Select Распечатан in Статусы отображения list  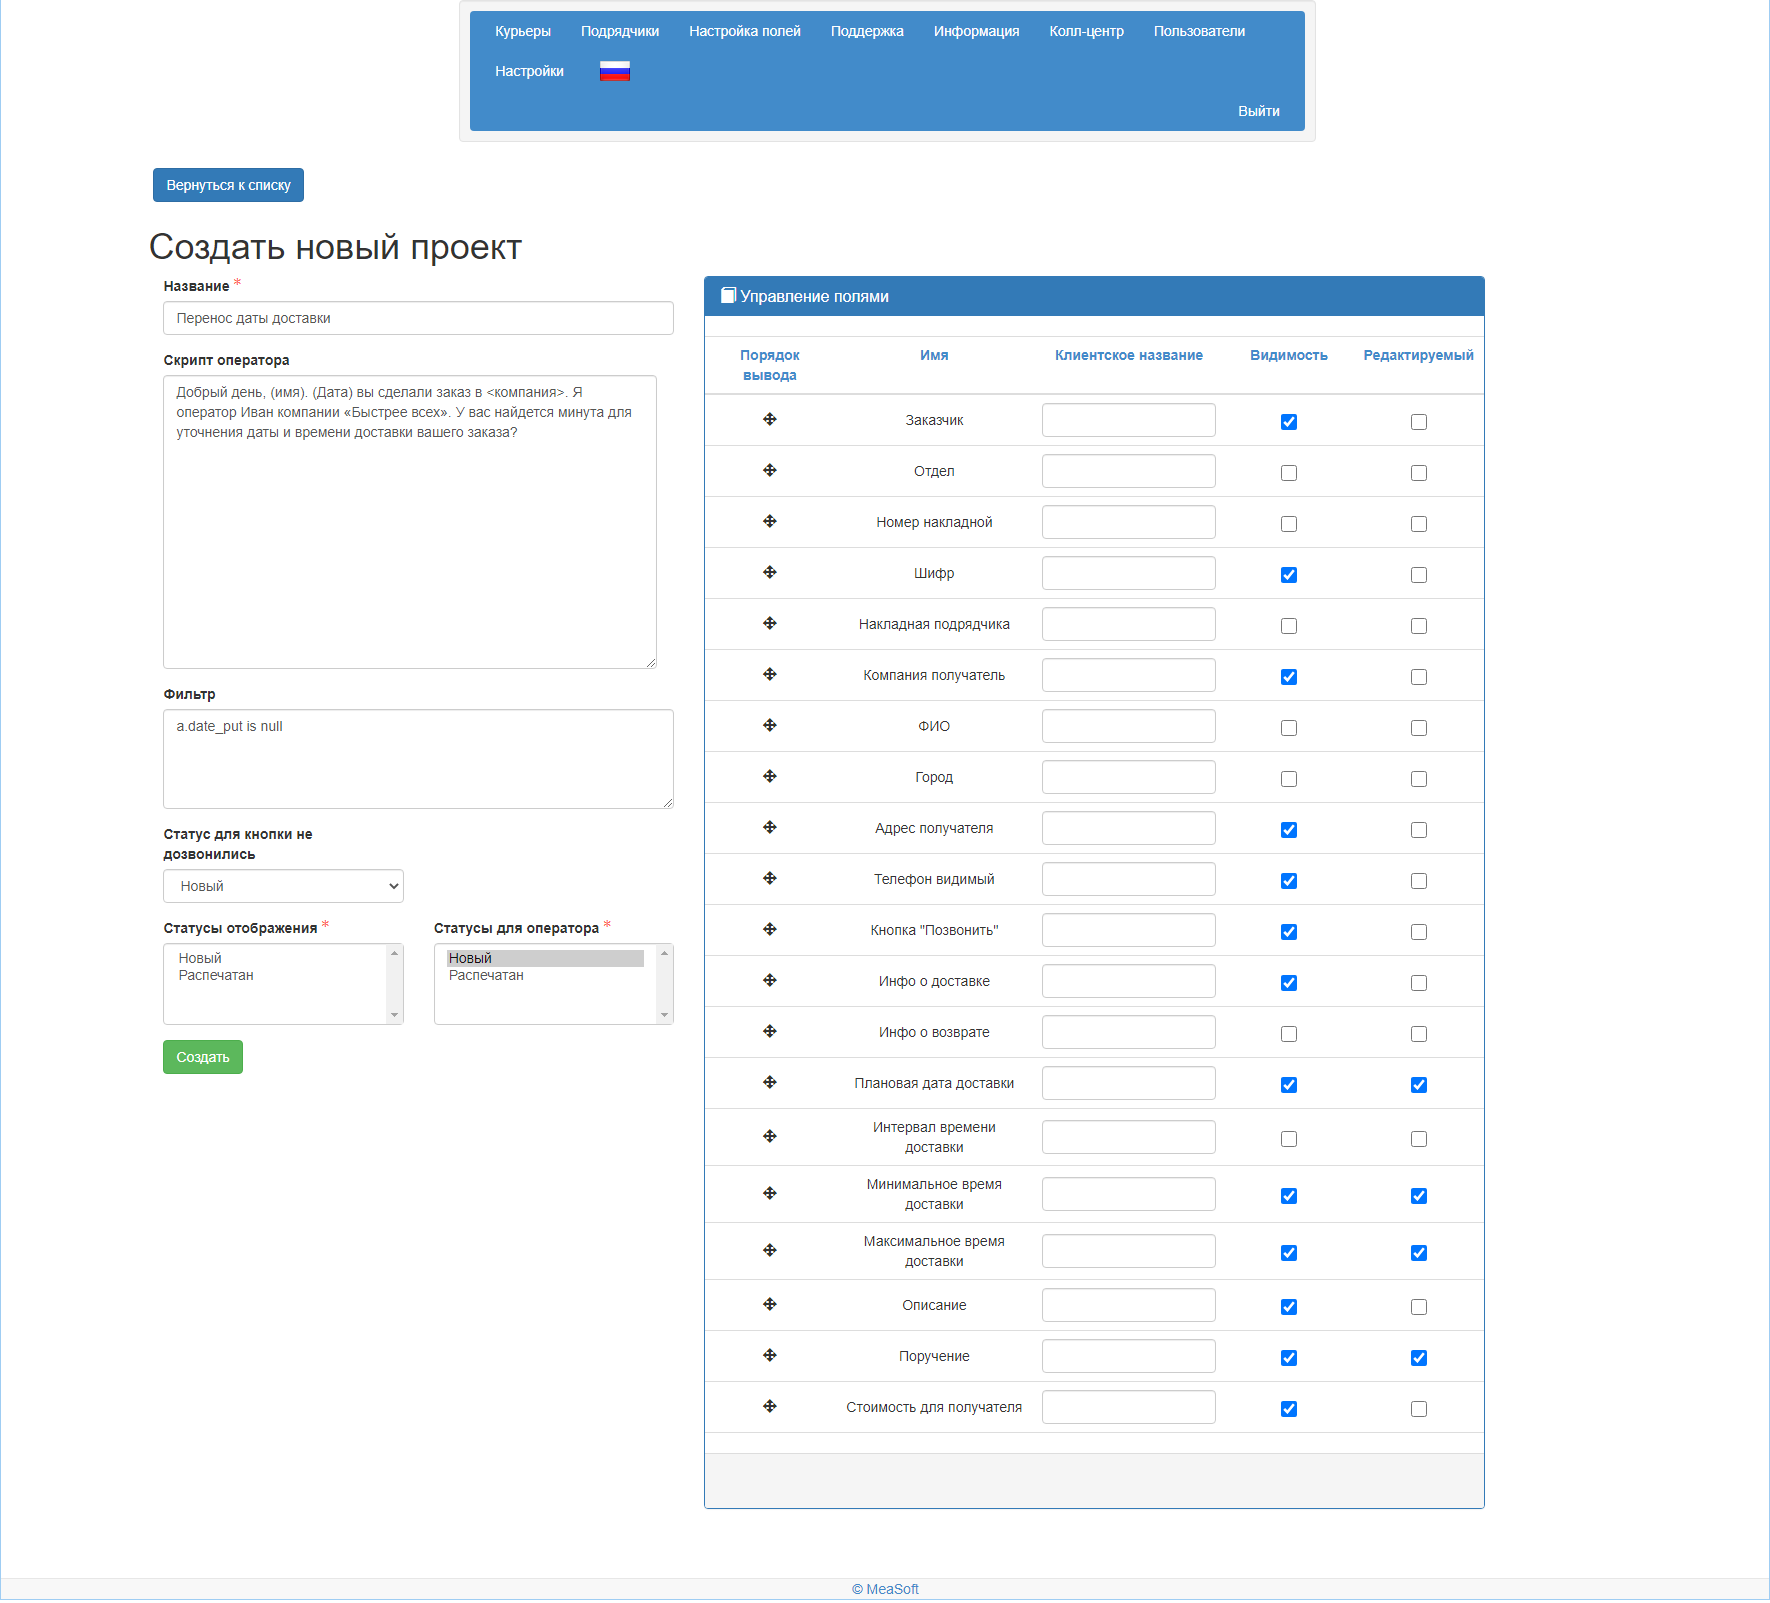coord(216,975)
